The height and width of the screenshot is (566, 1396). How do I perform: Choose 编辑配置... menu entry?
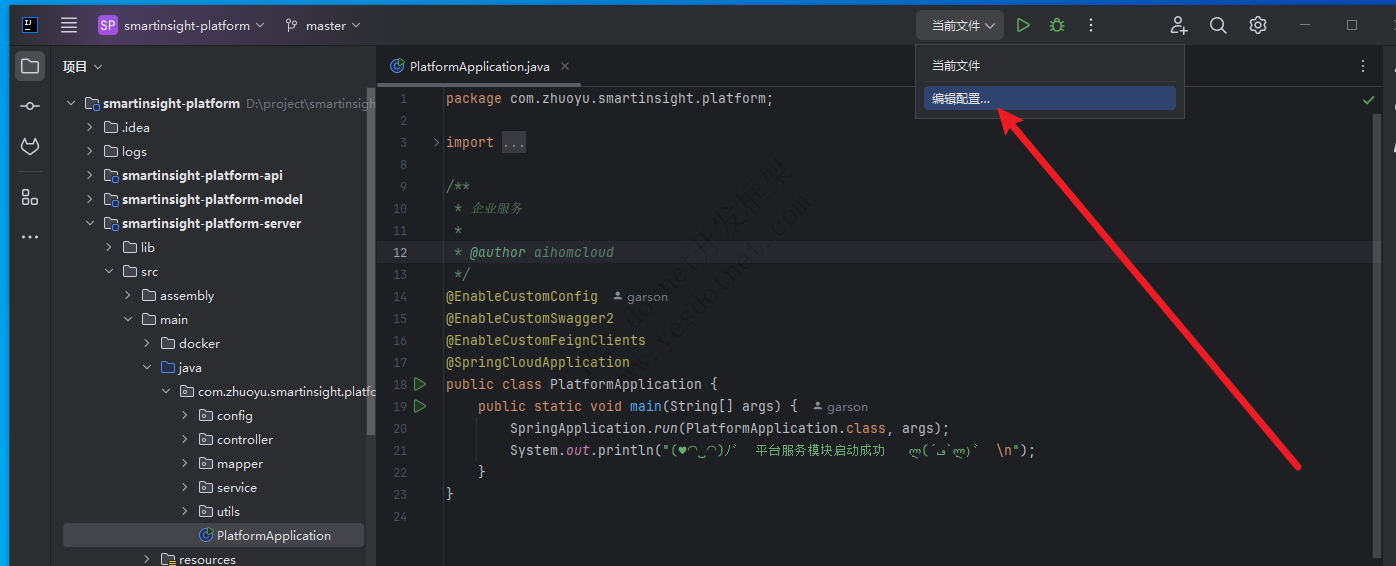1049,98
